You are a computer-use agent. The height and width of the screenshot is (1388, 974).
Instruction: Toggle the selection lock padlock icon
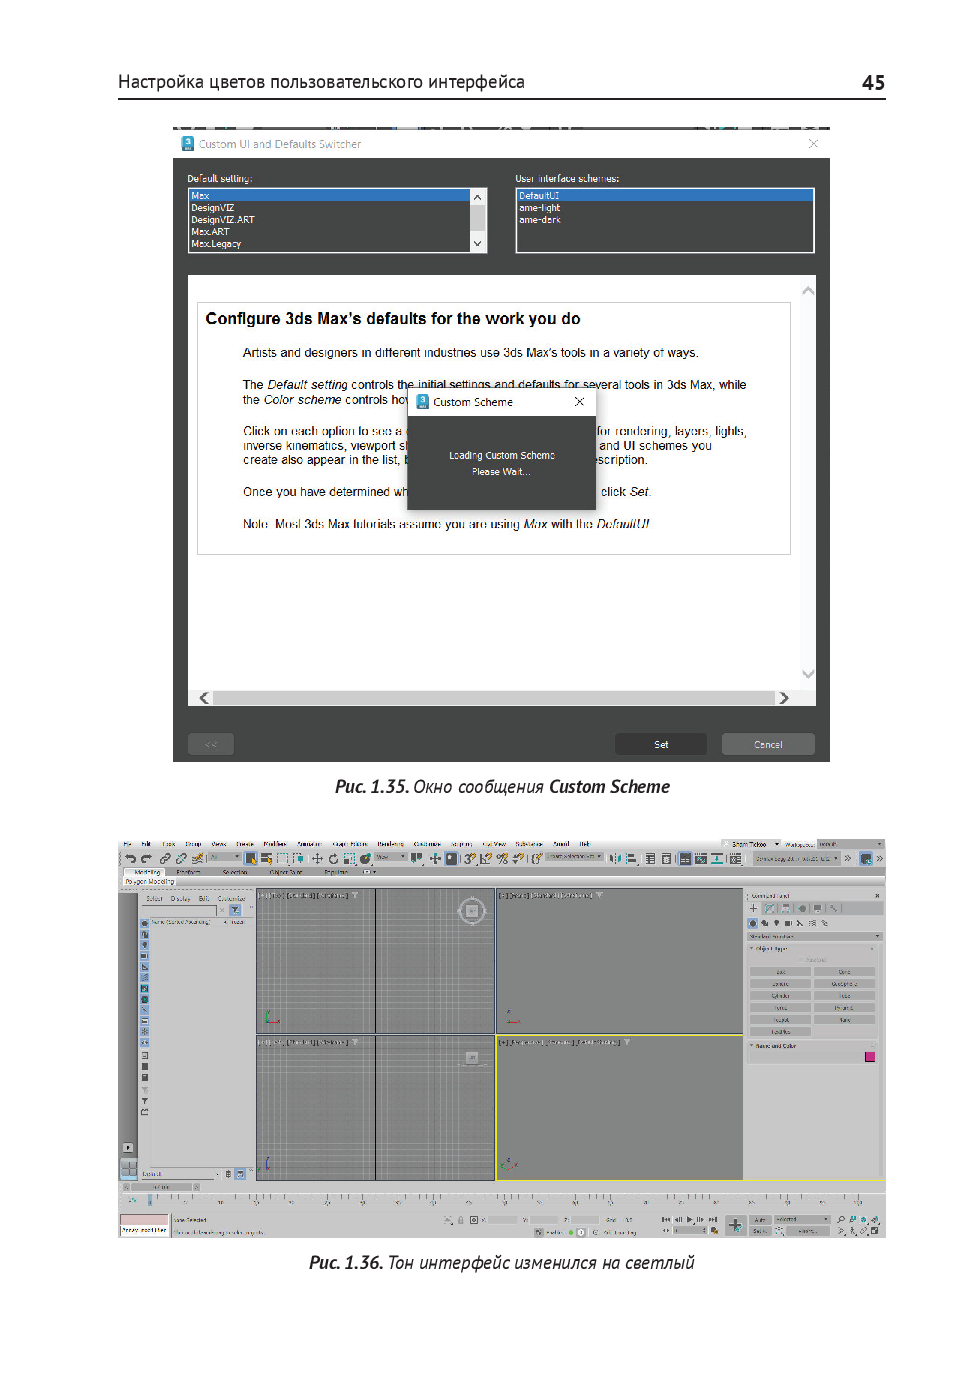[x=461, y=1221]
